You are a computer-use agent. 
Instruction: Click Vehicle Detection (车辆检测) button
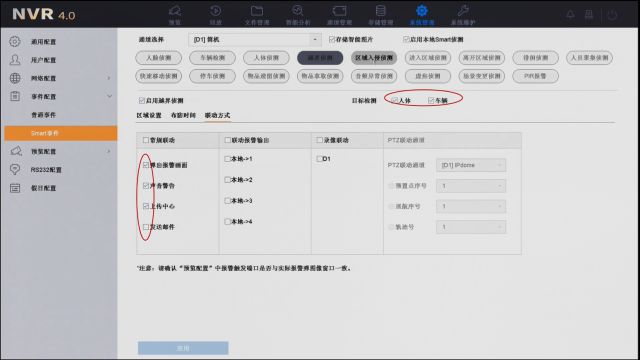212,58
